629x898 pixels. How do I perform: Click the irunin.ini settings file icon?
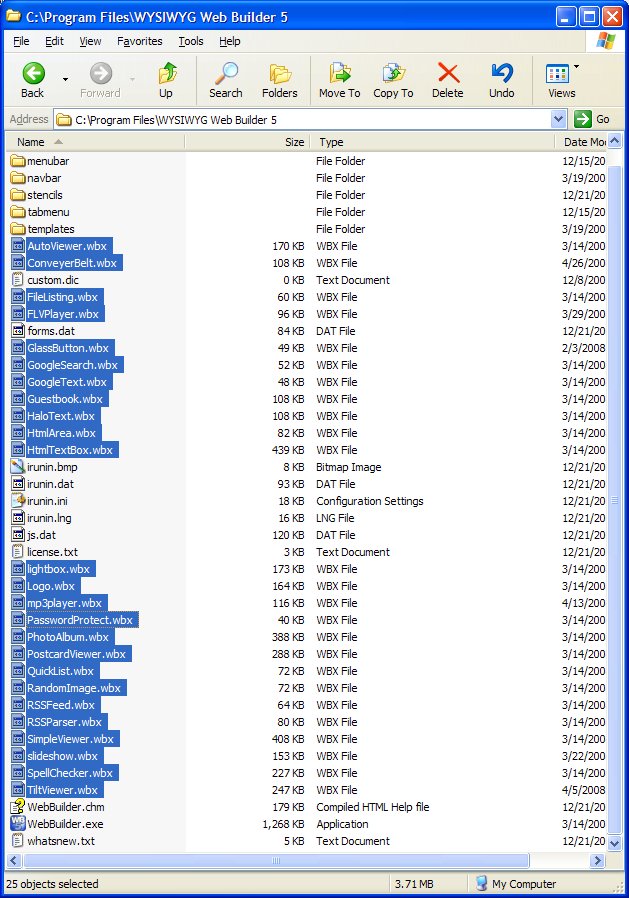(x=18, y=501)
